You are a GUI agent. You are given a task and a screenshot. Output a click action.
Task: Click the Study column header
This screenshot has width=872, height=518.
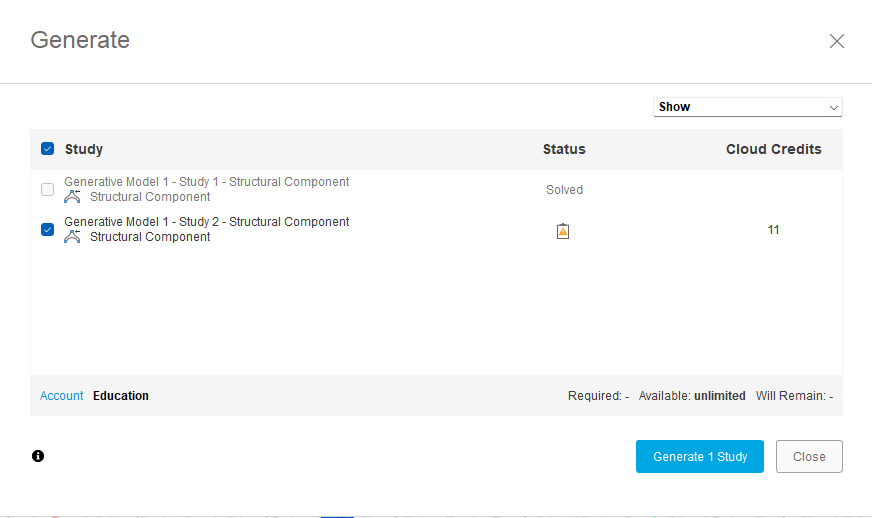tap(84, 149)
